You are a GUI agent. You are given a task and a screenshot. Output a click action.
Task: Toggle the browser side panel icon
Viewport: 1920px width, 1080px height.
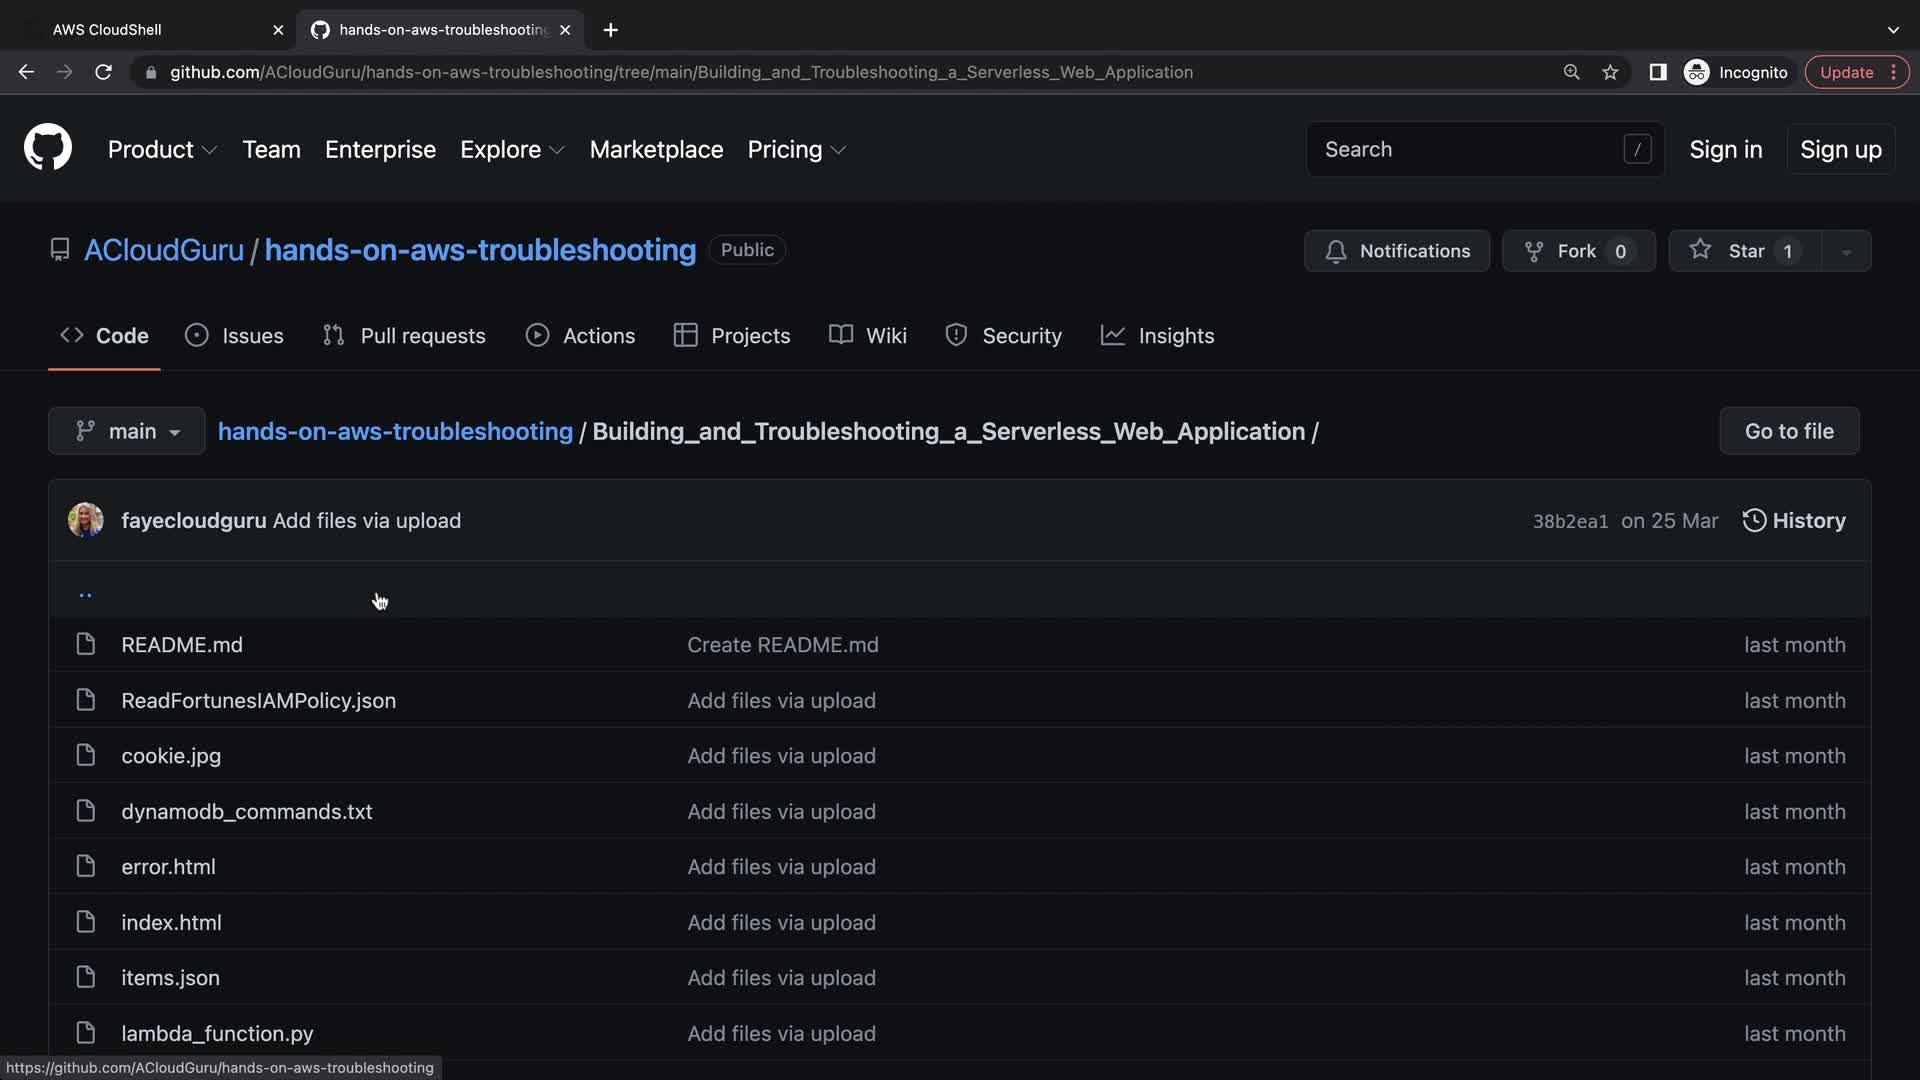[x=1657, y=72]
